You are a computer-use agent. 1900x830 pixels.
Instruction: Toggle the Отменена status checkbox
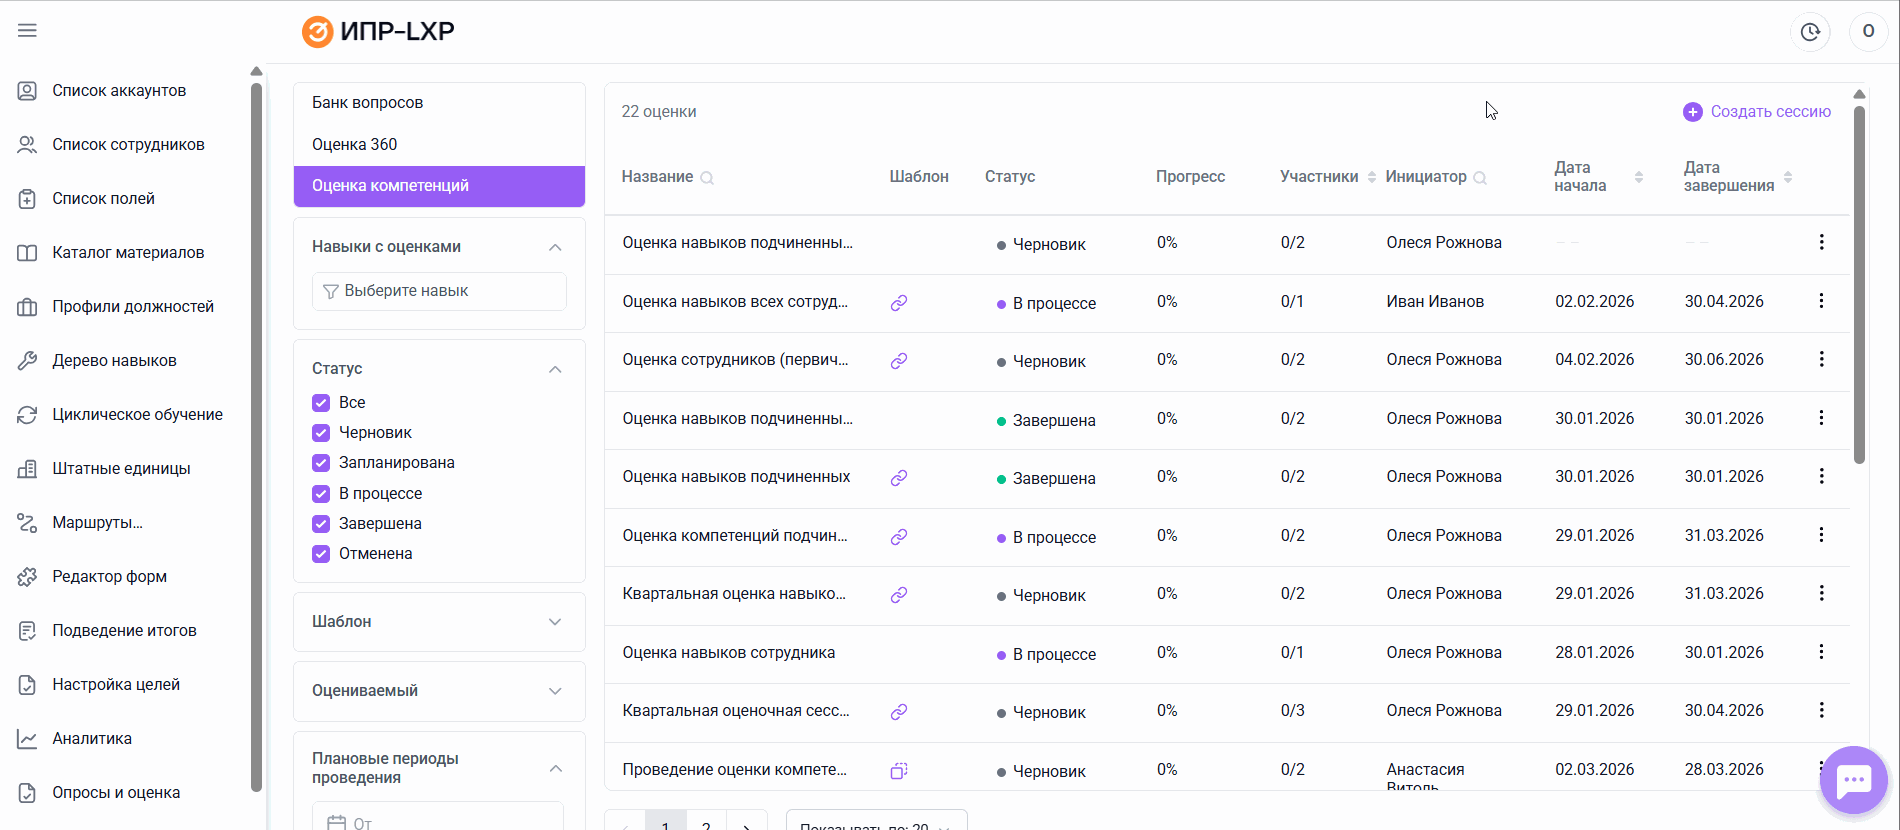pyautogui.click(x=321, y=554)
